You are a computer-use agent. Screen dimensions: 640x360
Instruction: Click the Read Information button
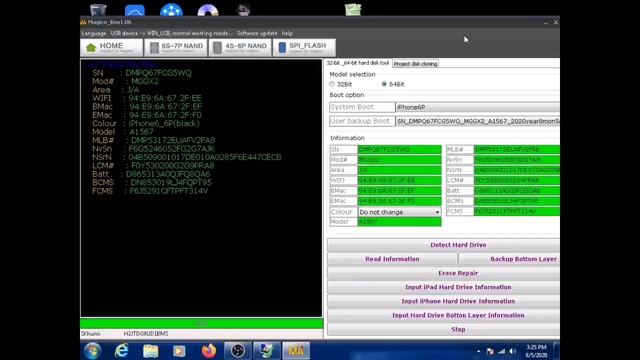(392, 259)
